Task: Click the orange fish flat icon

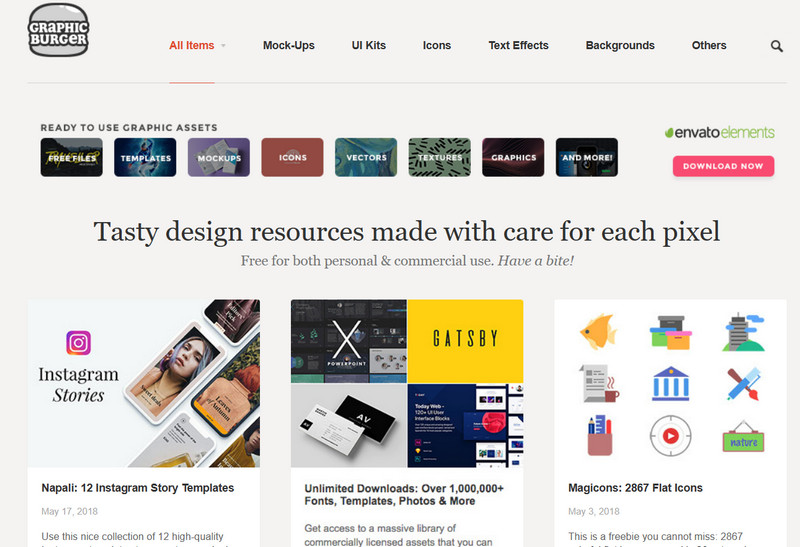Action: pyautogui.click(x=598, y=331)
